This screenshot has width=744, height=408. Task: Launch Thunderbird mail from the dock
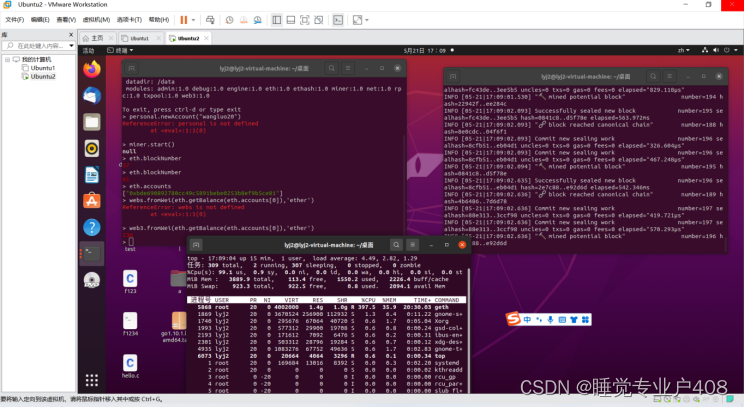click(92, 96)
